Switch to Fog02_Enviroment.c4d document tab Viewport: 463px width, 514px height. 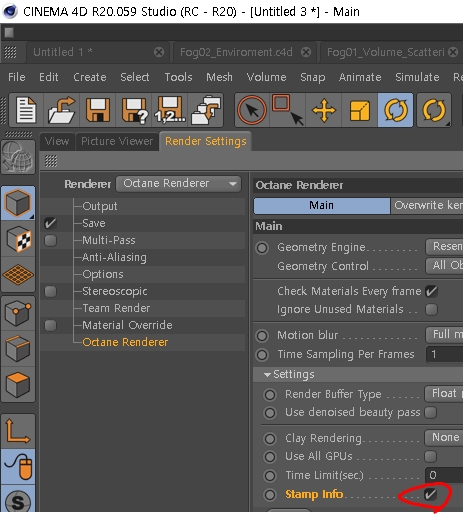pos(236,52)
